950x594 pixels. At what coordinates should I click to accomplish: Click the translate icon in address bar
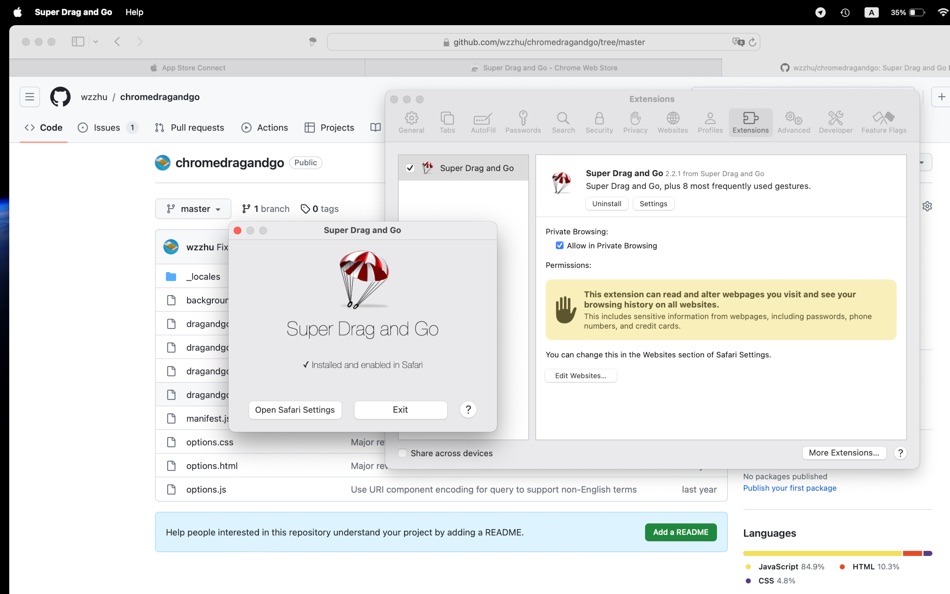738,42
